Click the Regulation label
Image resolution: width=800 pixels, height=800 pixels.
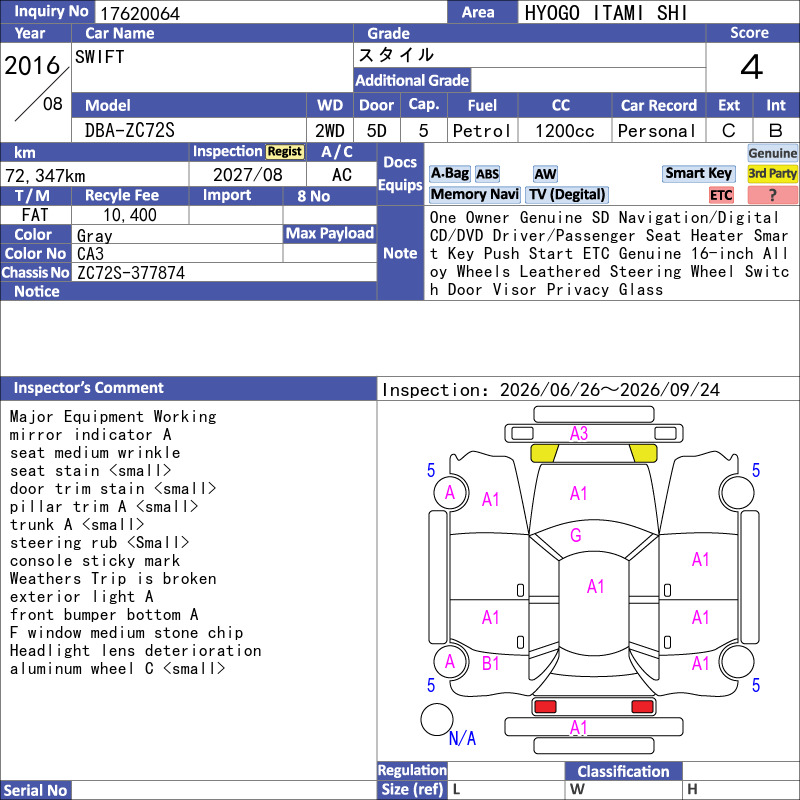point(412,770)
